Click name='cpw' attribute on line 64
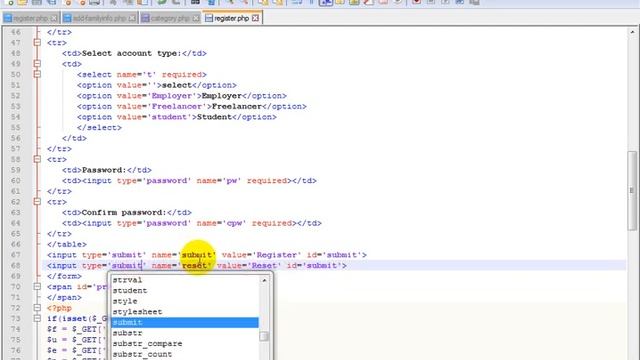The width and height of the screenshot is (640, 360). point(222,223)
